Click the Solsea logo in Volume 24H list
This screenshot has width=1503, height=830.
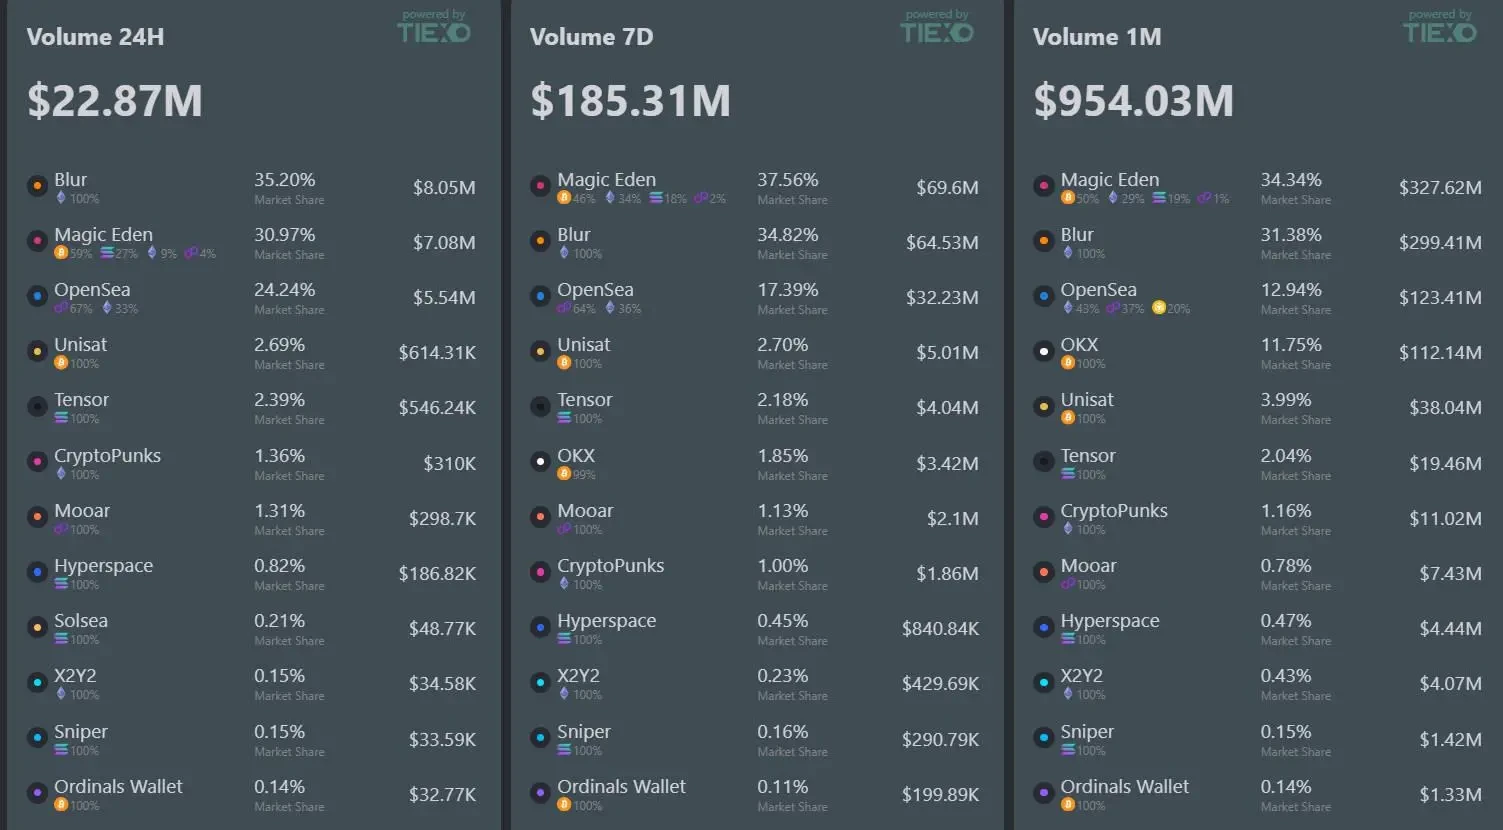37,627
